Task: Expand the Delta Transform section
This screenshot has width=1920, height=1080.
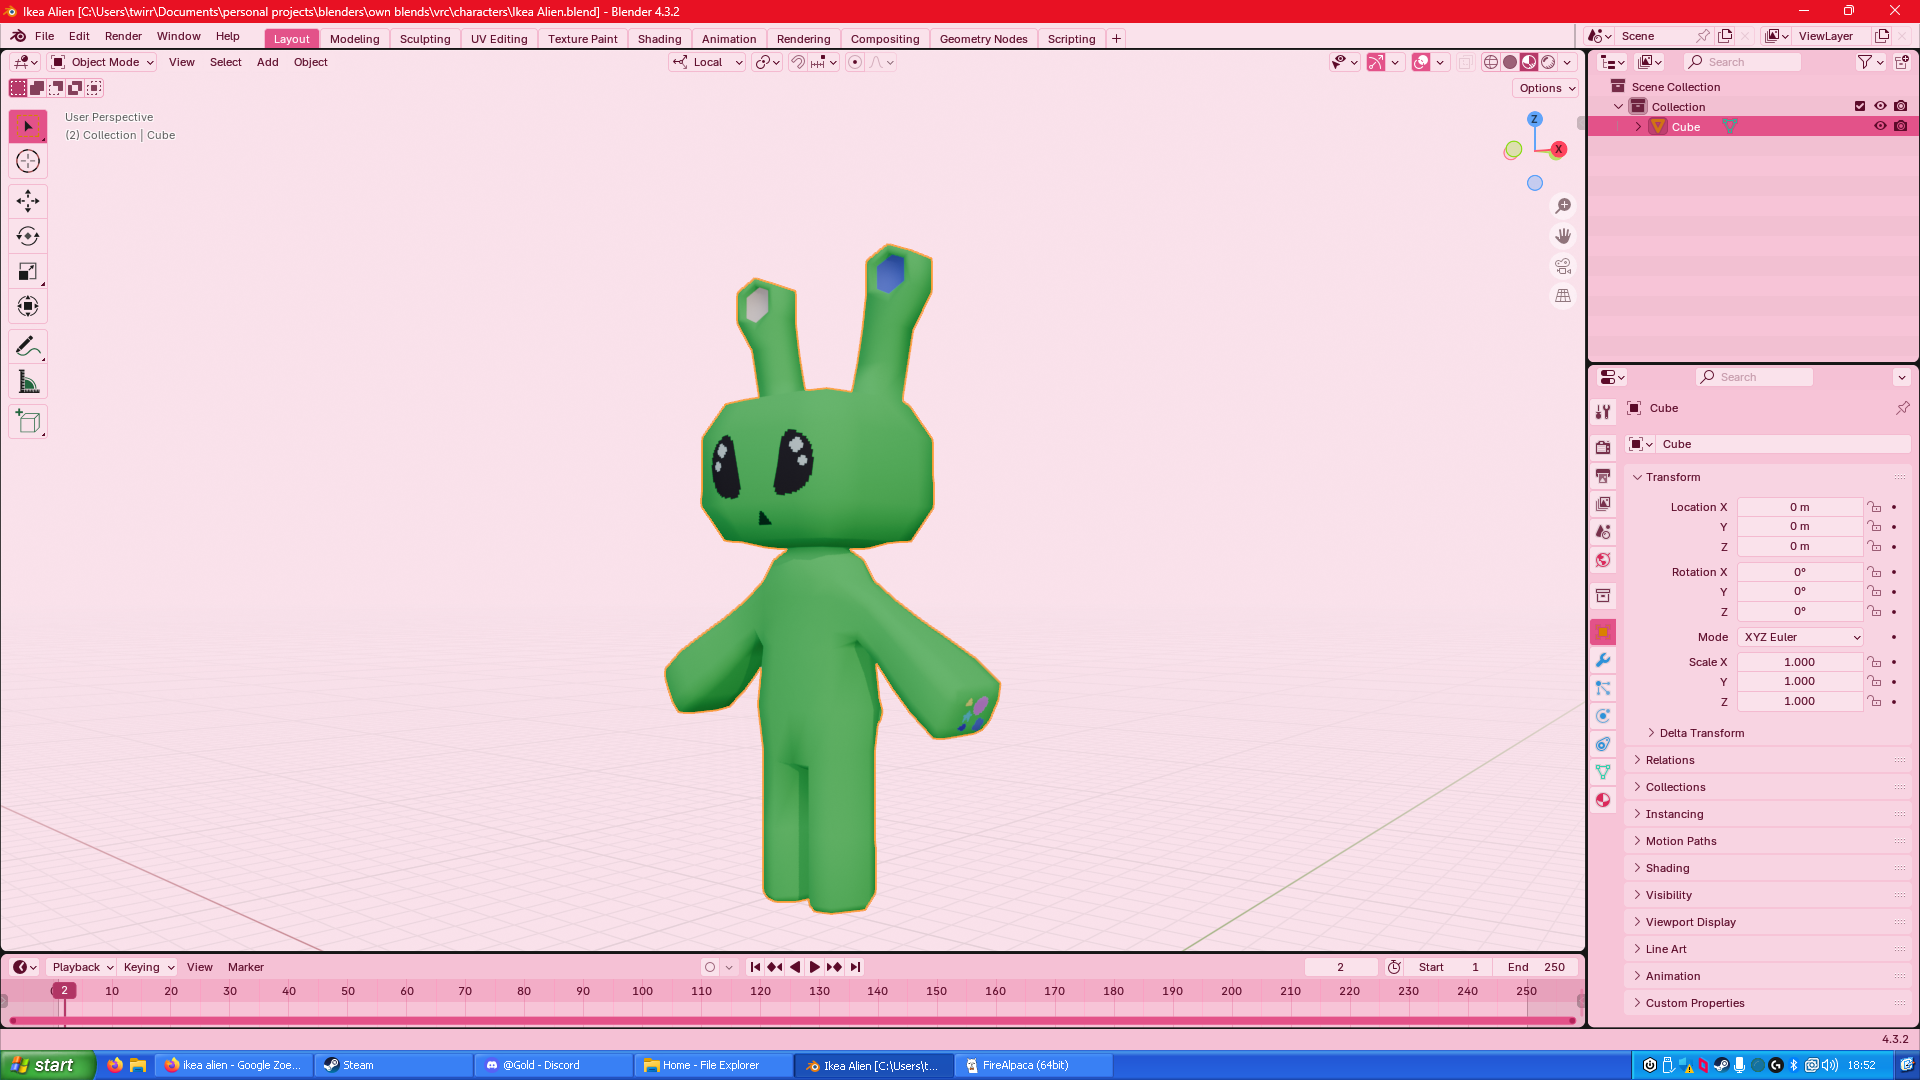Action: tap(1701, 733)
